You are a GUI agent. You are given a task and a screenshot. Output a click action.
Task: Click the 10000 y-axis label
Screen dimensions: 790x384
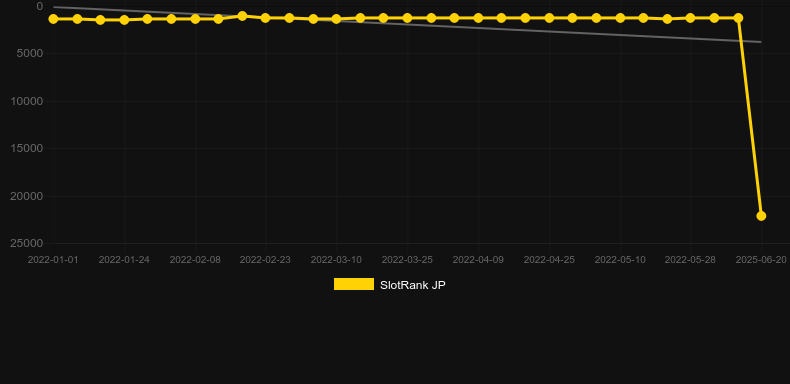[26, 101]
